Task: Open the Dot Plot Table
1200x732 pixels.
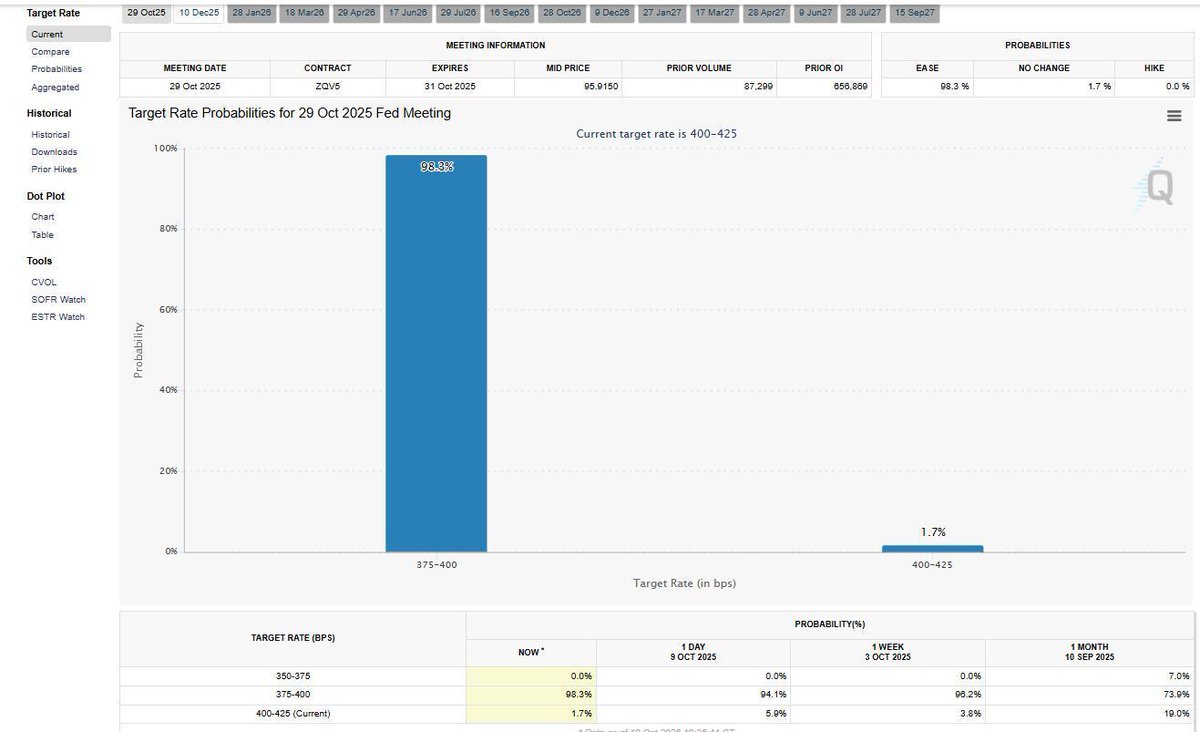Action: click(41, 234)
